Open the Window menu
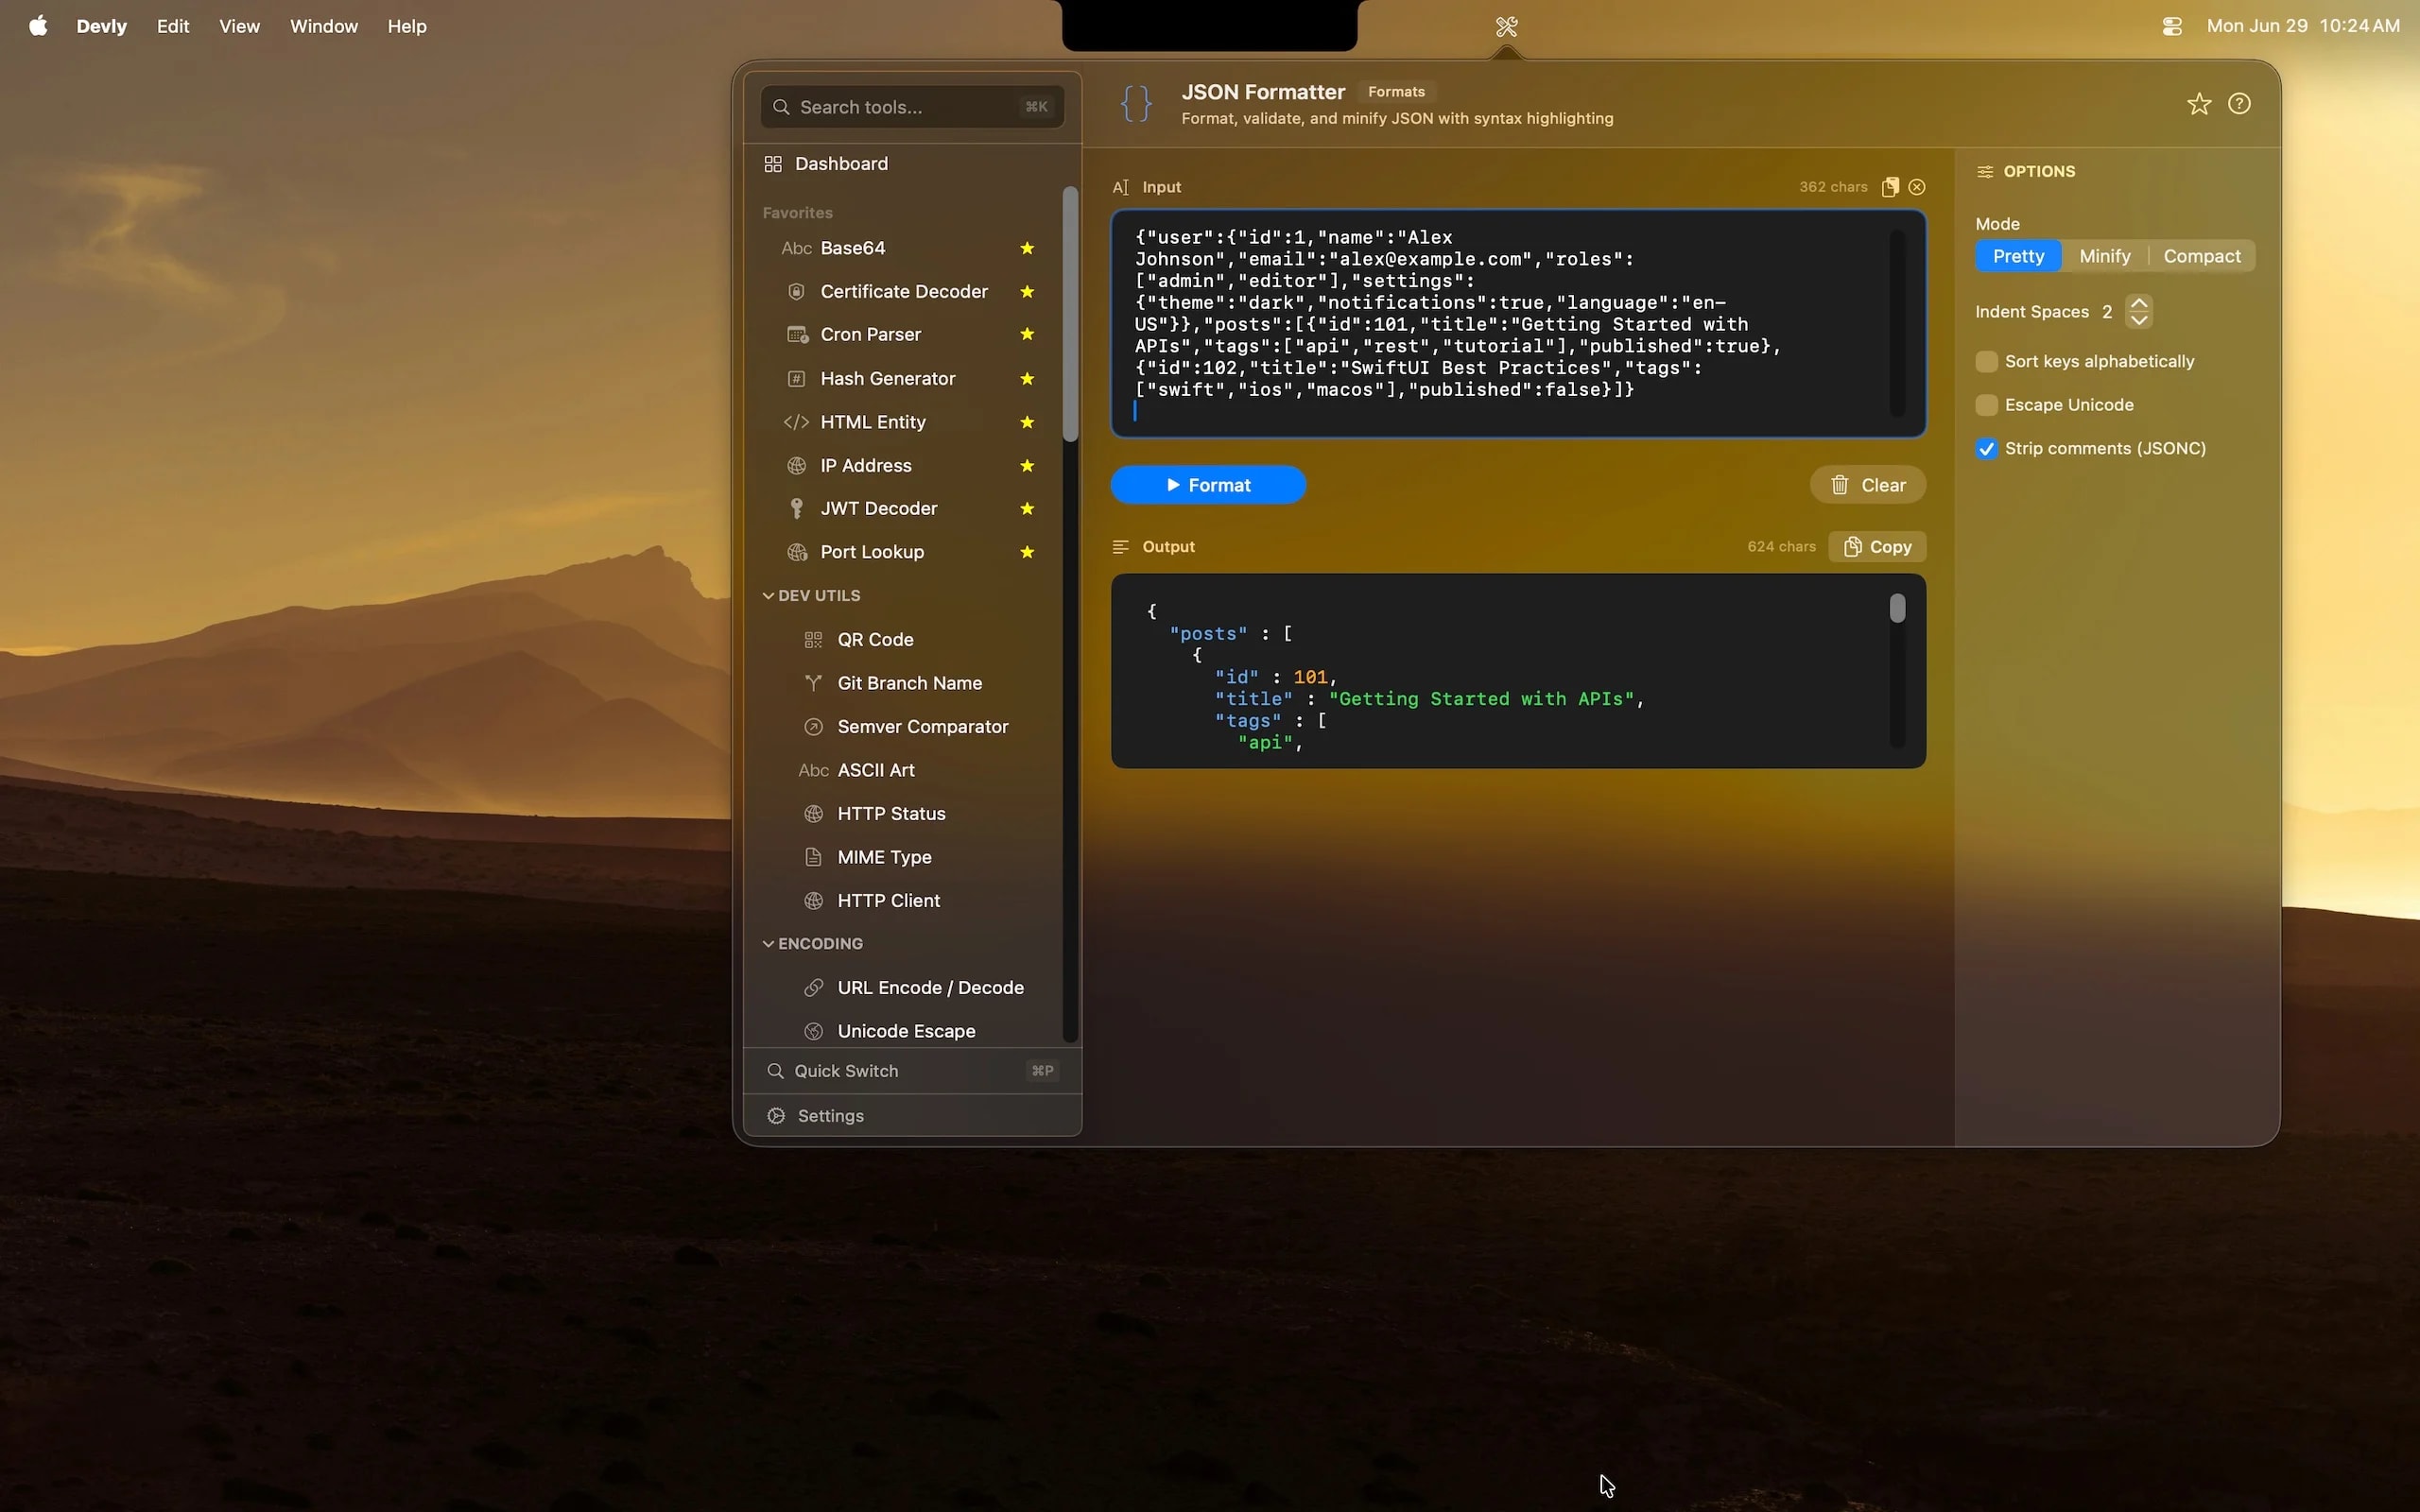 [324, 26]
